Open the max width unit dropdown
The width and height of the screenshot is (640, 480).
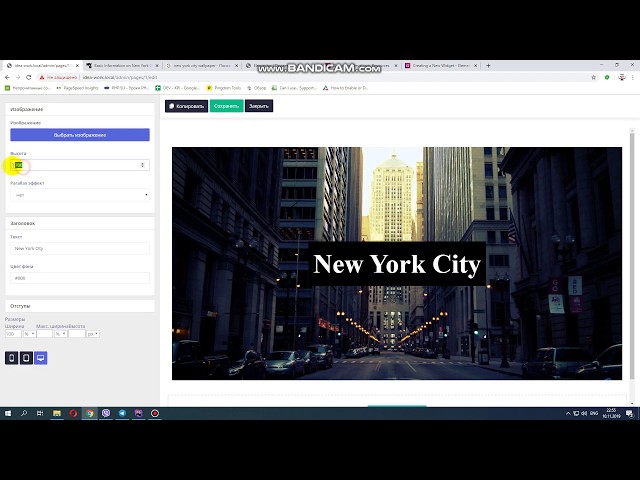coord(60,334)
